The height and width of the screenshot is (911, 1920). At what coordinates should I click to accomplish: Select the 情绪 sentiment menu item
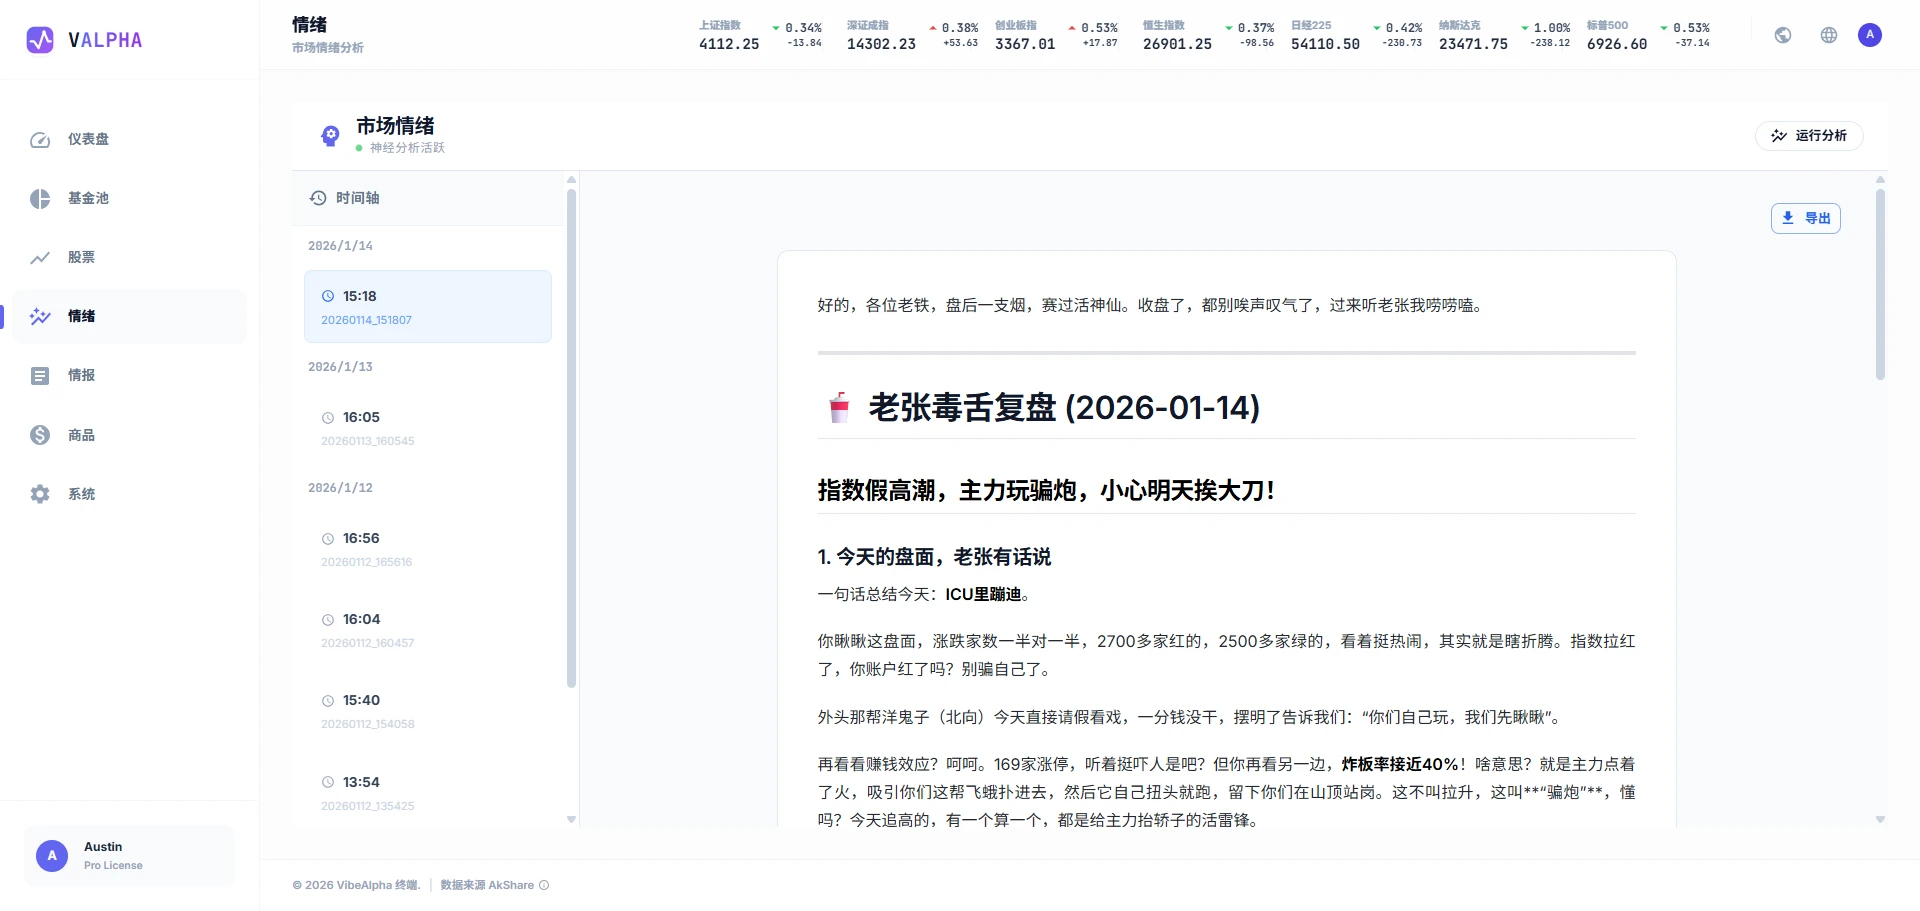coord(130,316)
